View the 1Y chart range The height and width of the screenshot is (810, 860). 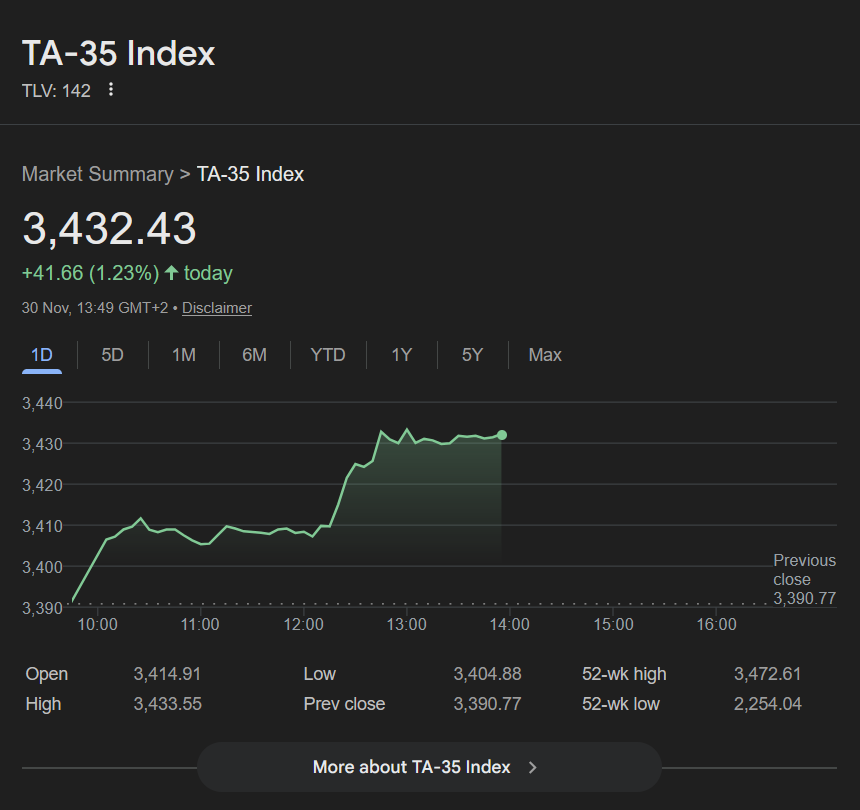(401, 355)
